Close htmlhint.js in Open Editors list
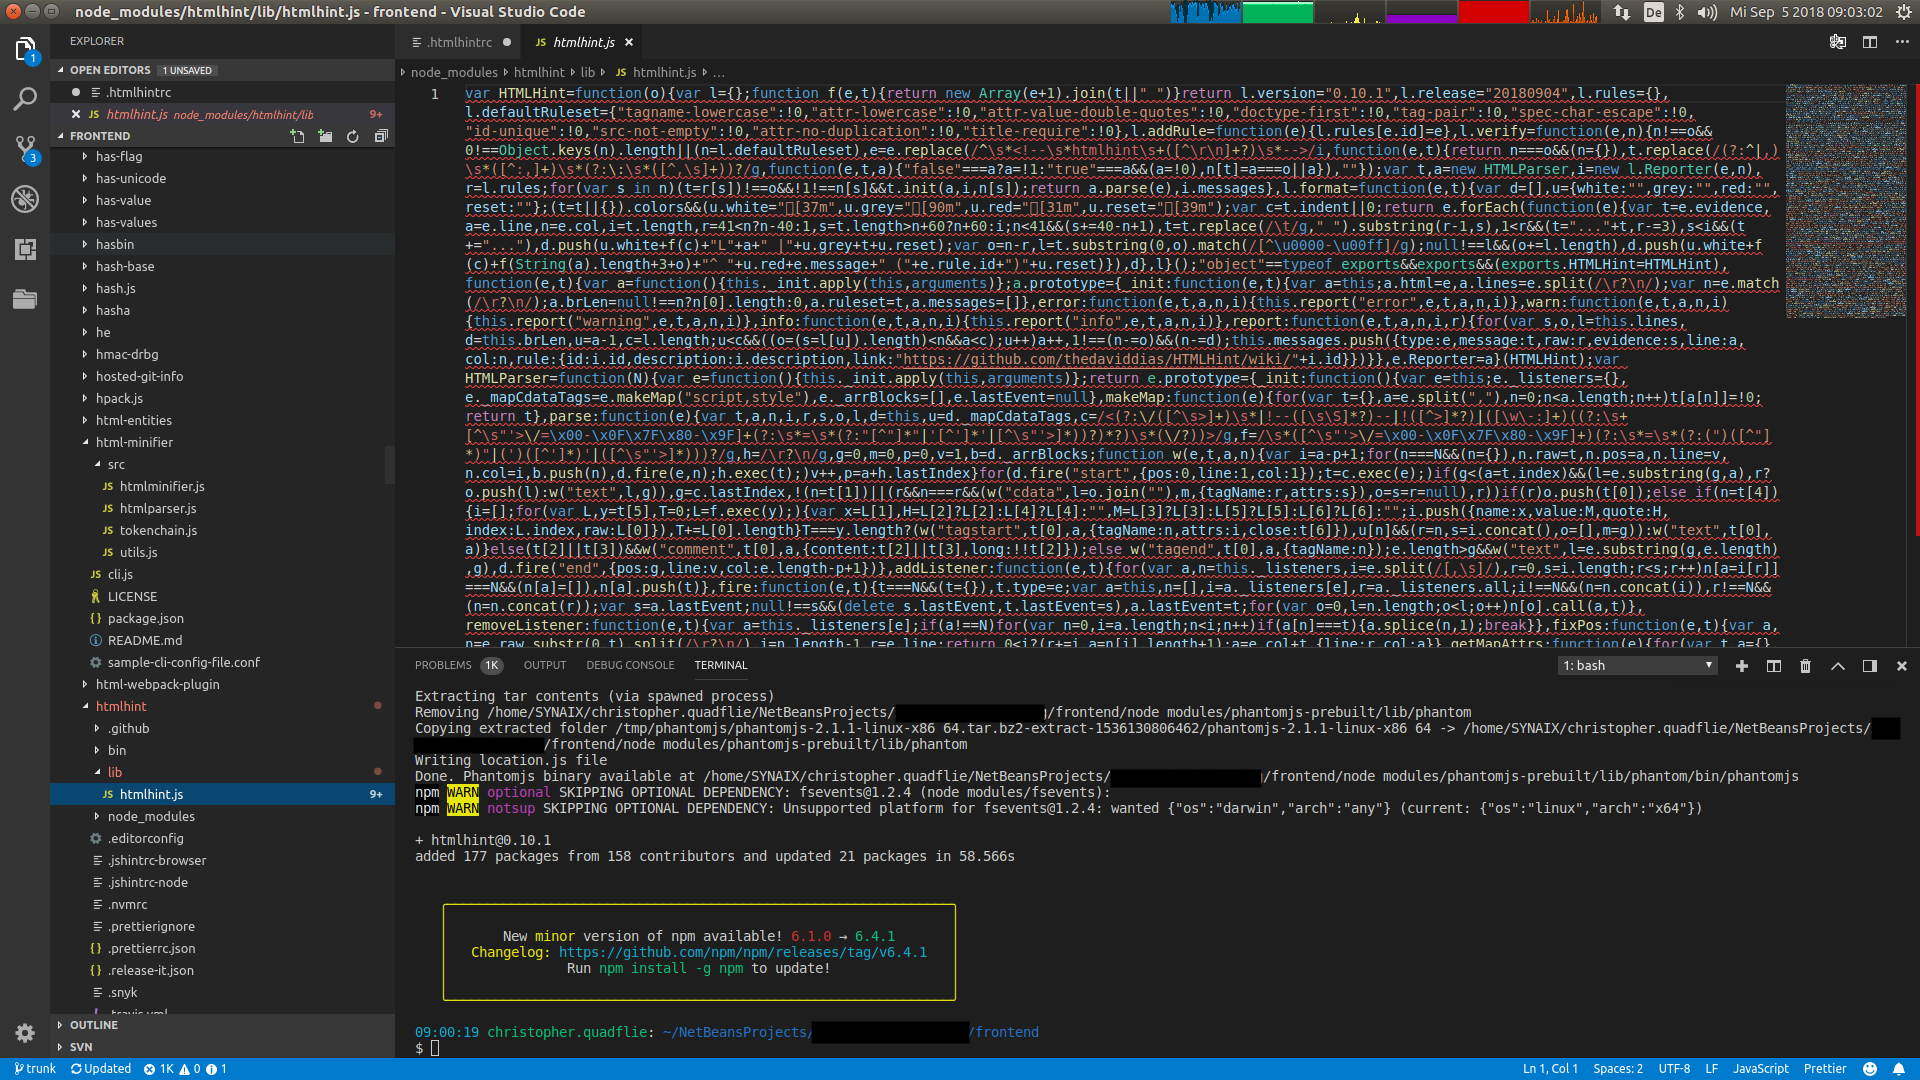The width and height of the screenshot is (1920, 1080). coord(76,114)
